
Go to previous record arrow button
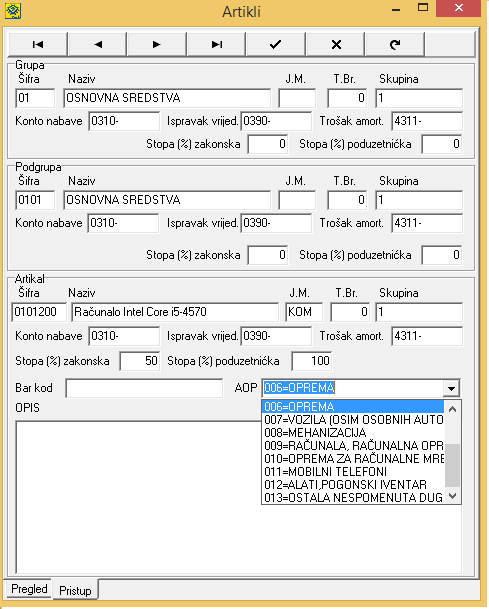(97, 44)
